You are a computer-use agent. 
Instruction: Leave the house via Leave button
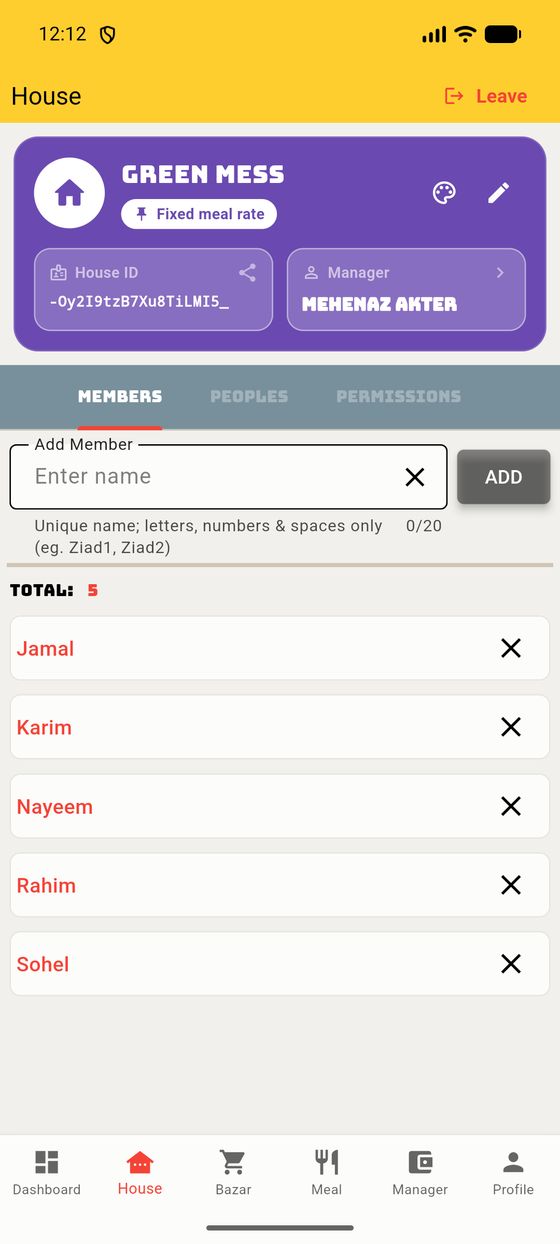[x=486, y=96]
